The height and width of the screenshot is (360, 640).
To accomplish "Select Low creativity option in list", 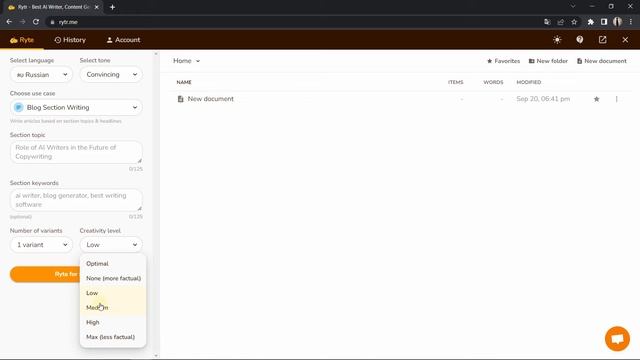I will pos(113,293).
